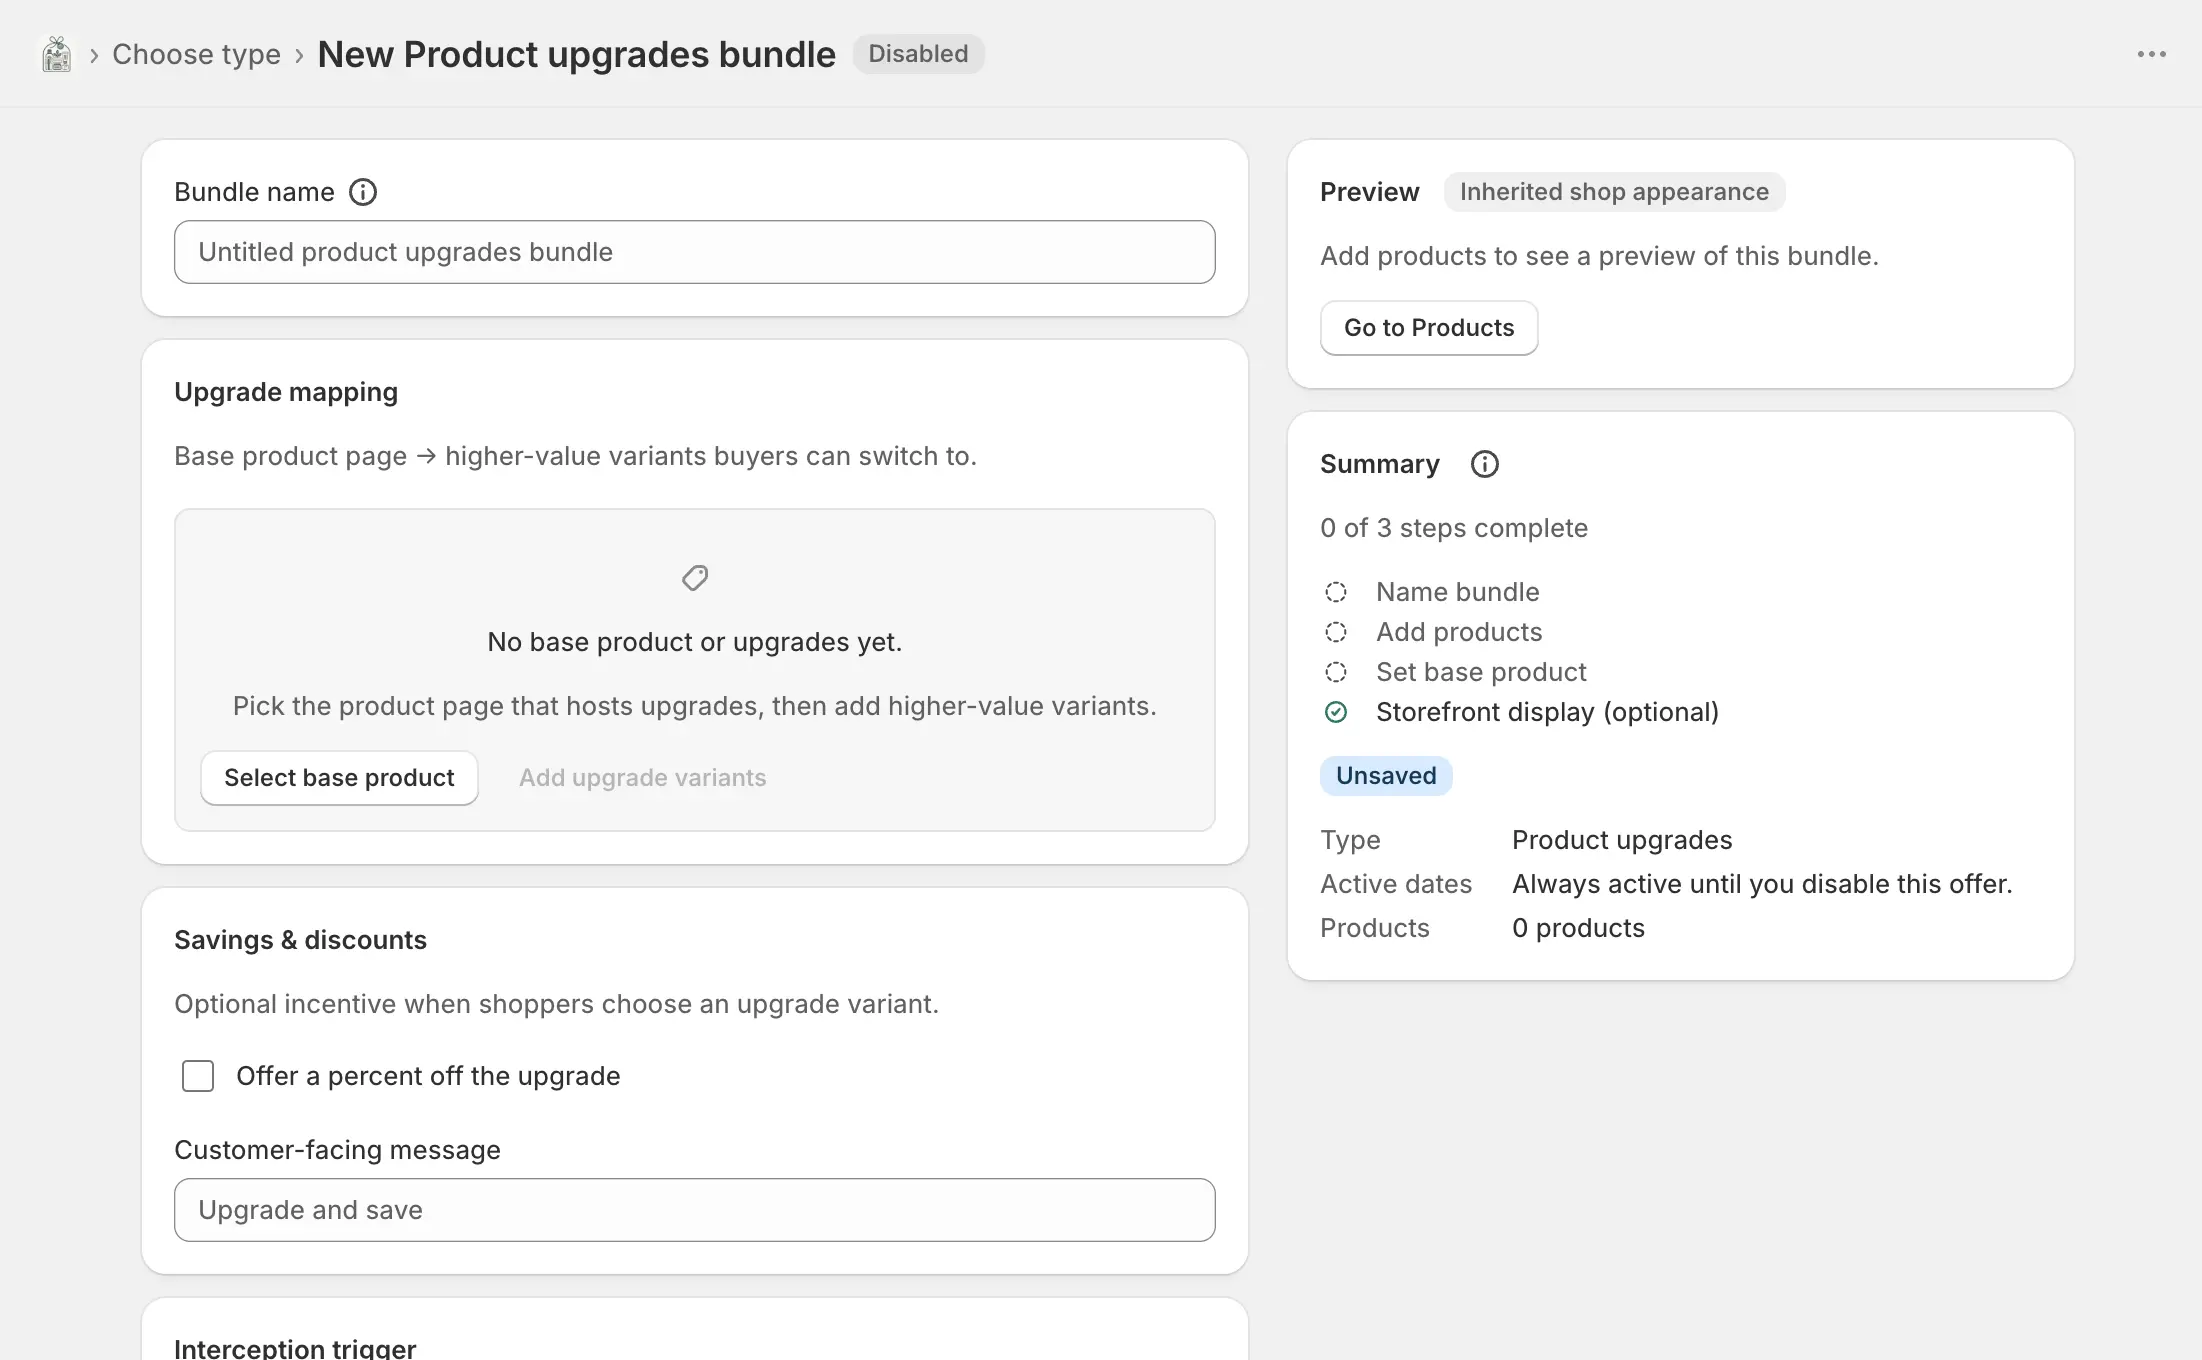Click the info icon next to Summary
2202x1360 pixels.
click(1485, 464)
